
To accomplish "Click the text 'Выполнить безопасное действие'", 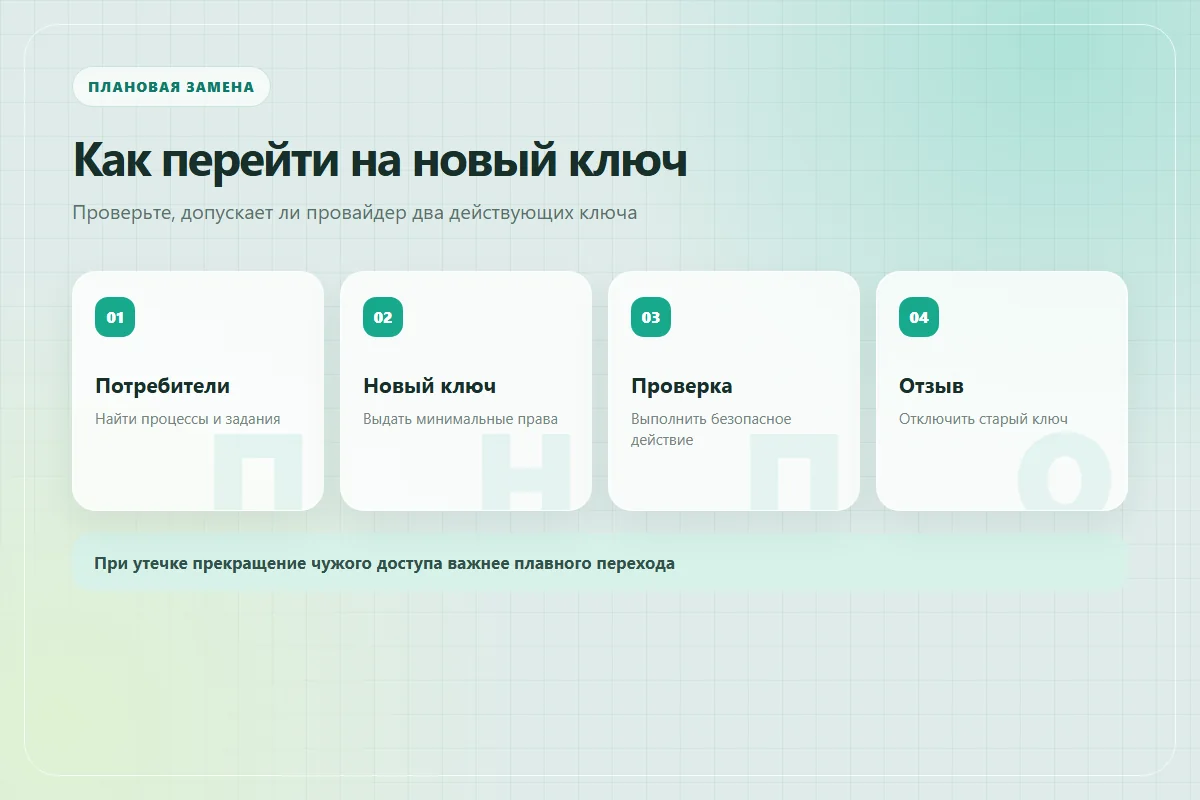I will click(x=711, y=429).
